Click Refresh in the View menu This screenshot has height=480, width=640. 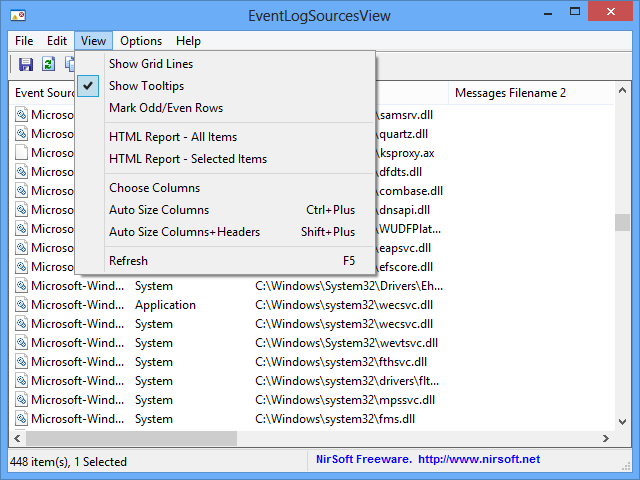(225, 261)
